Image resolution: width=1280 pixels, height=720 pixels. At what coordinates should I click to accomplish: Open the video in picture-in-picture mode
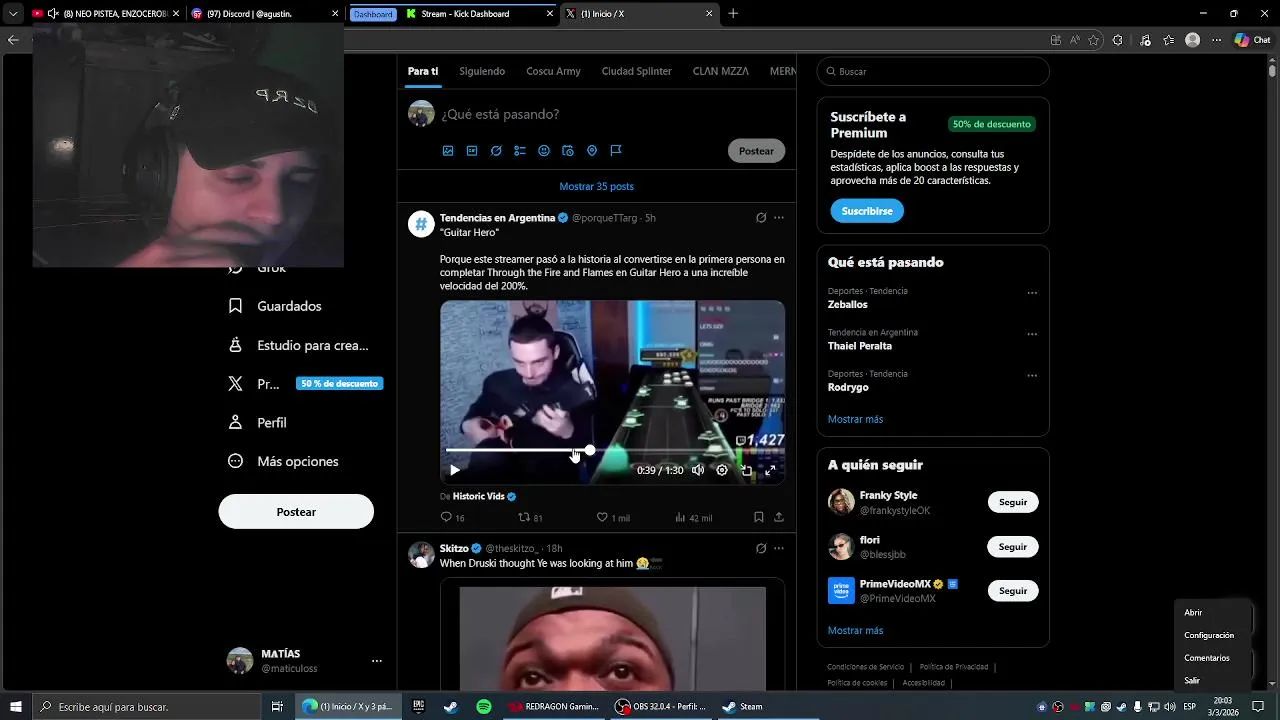[x=746, y=470]
